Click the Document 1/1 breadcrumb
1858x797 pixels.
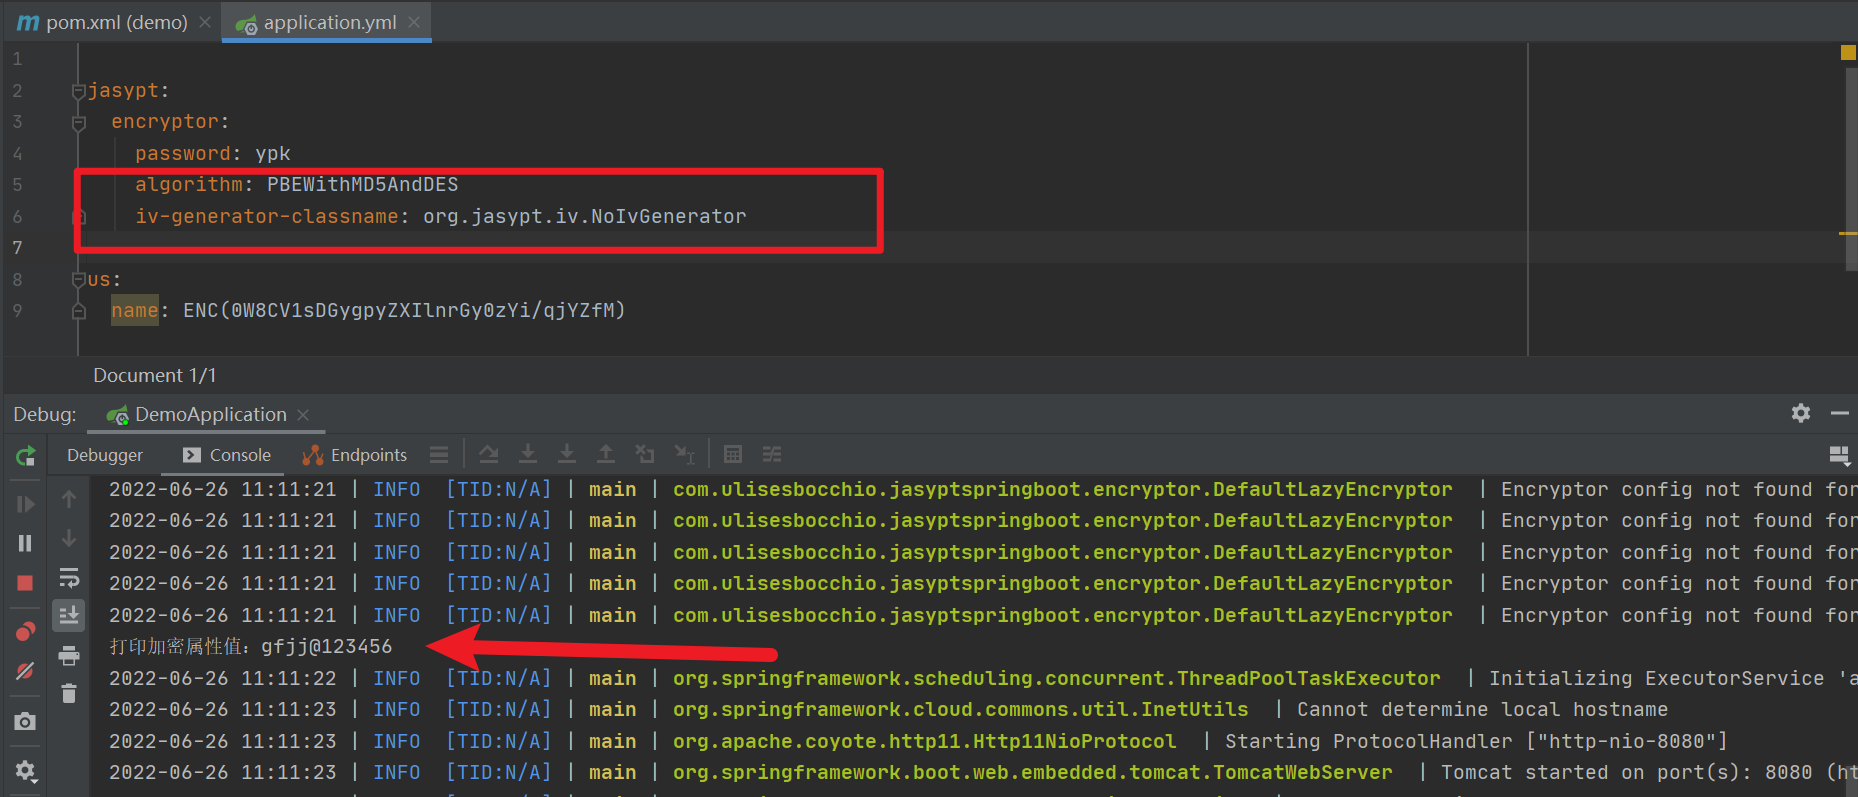155,375
